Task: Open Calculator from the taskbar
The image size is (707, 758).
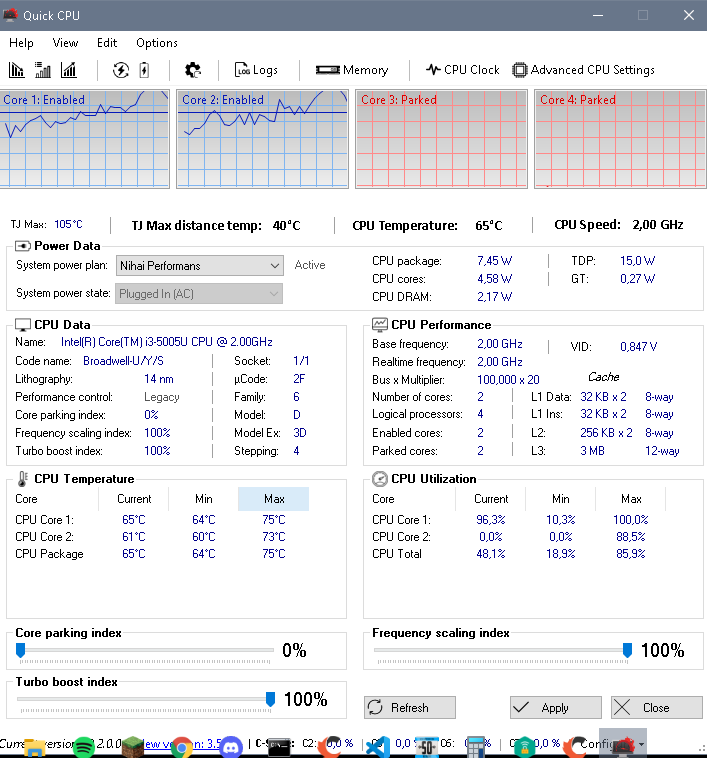Action: click(x=476, y=747)
